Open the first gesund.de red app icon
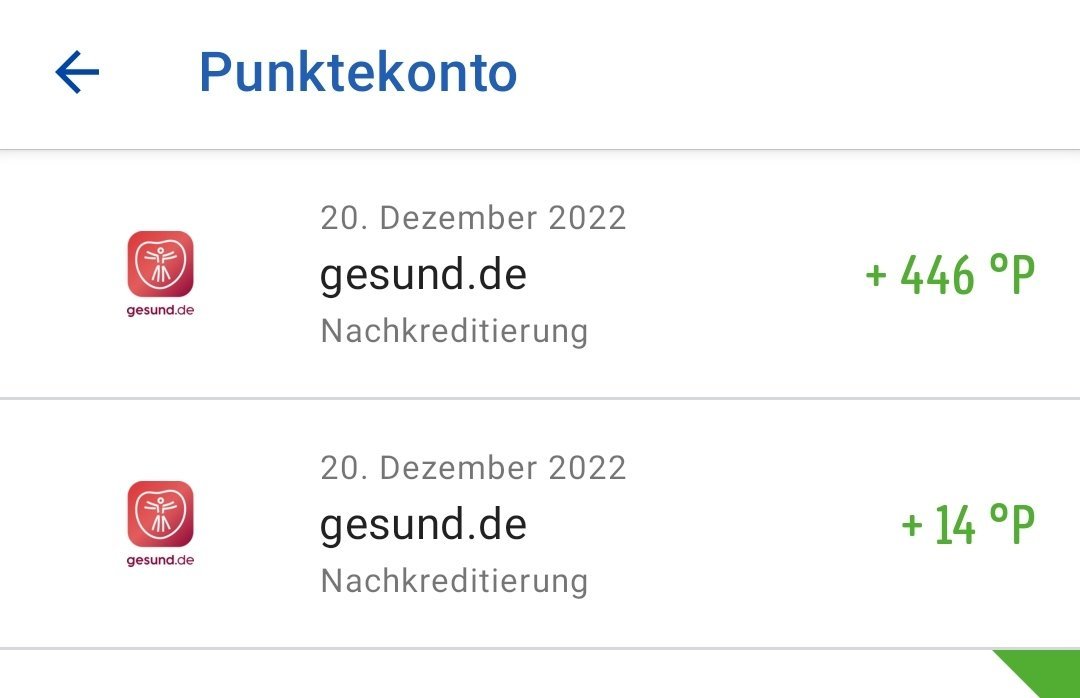Viewport: 1080px width, 698px height. click(160, 264)
